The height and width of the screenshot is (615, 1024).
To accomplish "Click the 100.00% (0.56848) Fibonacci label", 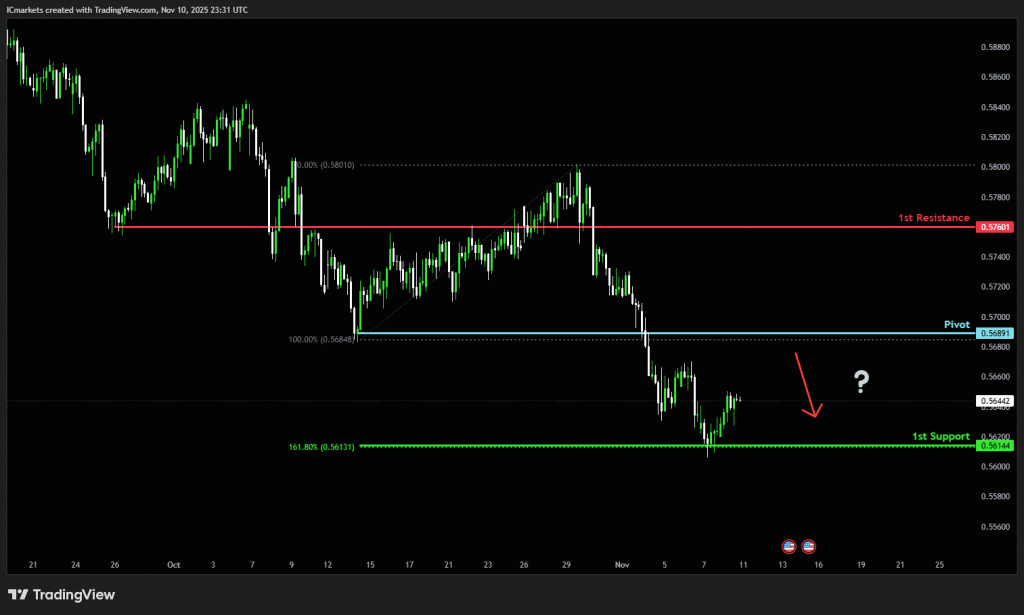I will 322,339.
